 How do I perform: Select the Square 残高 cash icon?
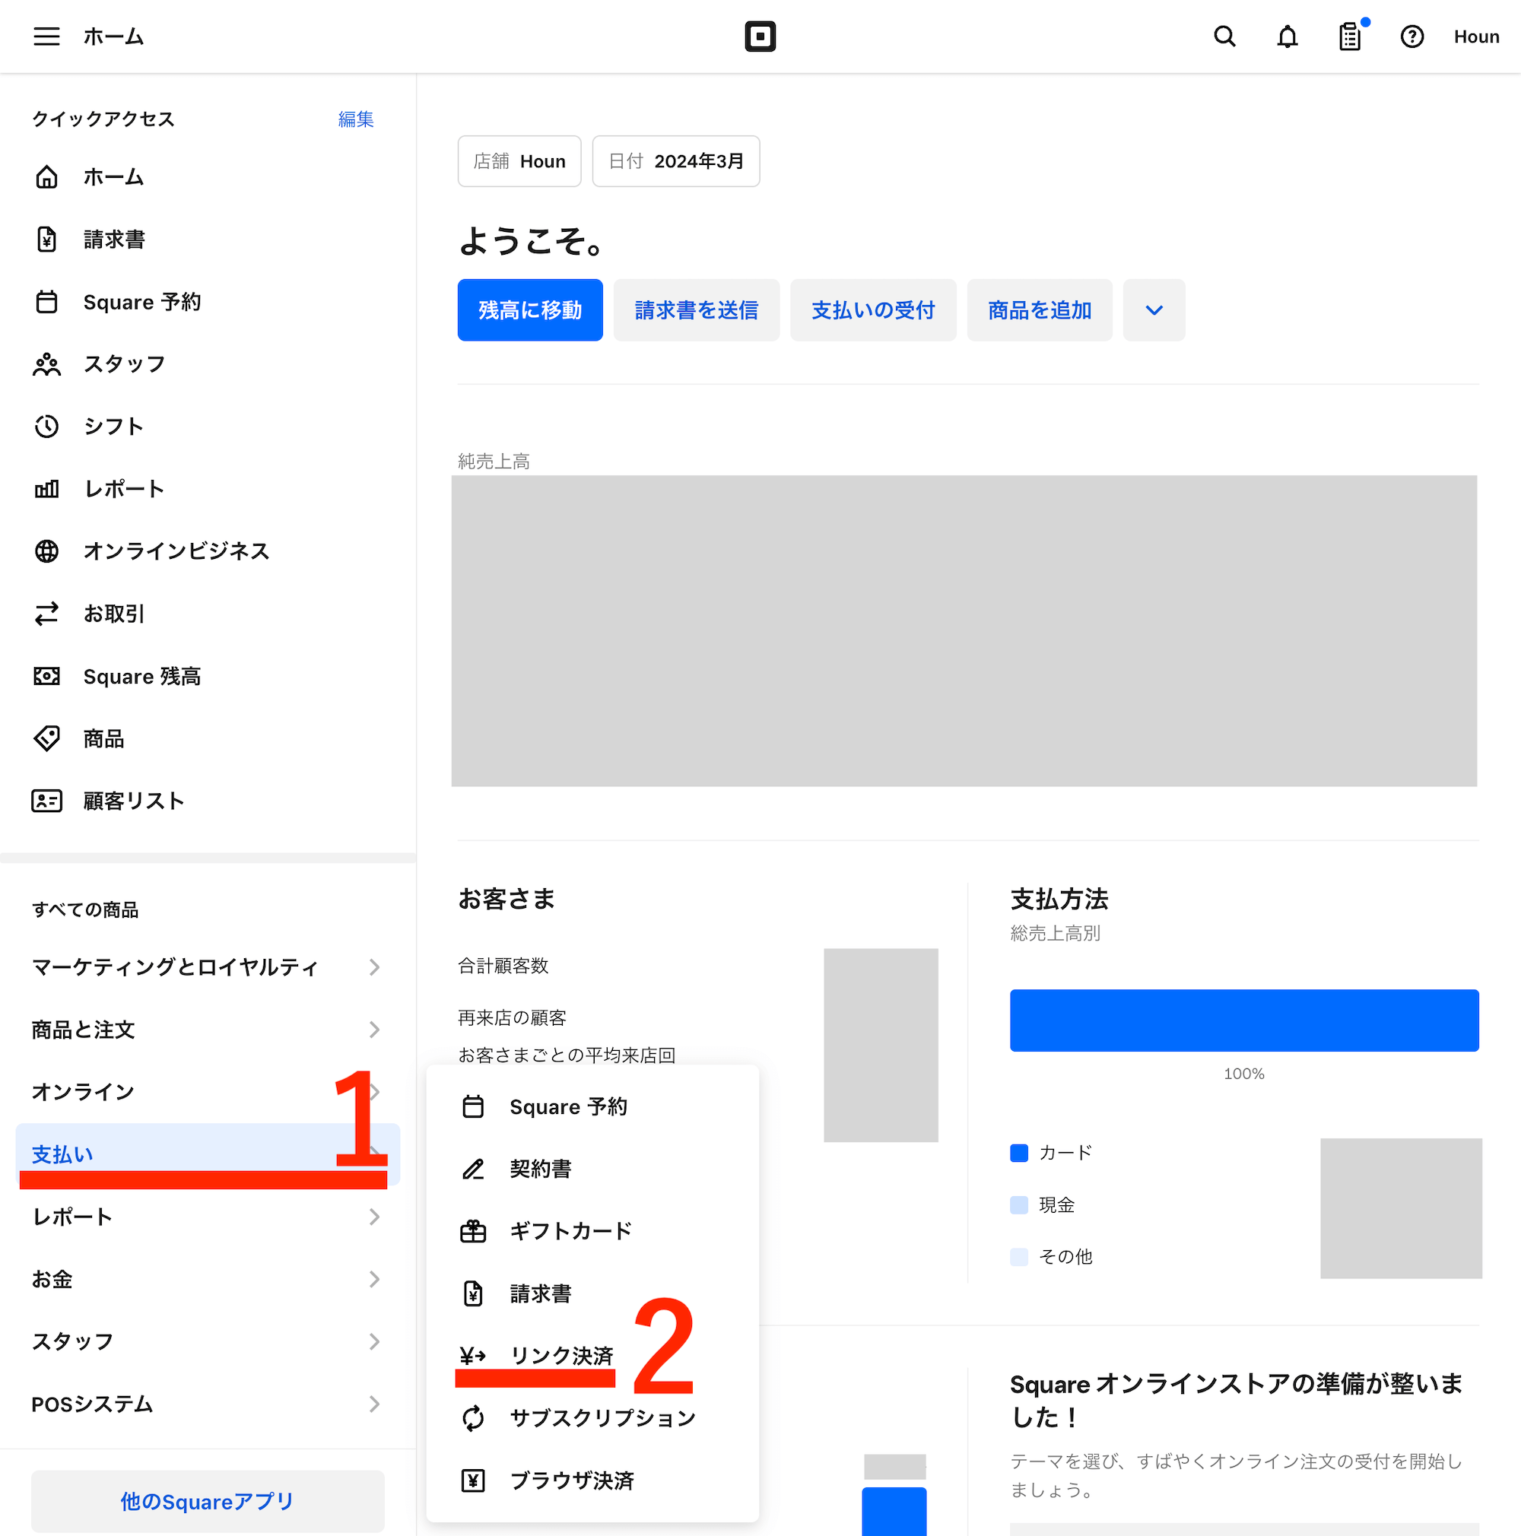click(47, 676)
